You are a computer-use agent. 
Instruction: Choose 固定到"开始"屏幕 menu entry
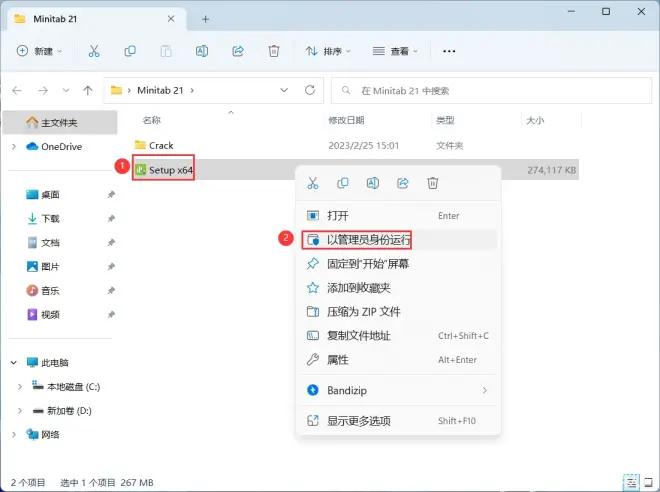[399, 264]
